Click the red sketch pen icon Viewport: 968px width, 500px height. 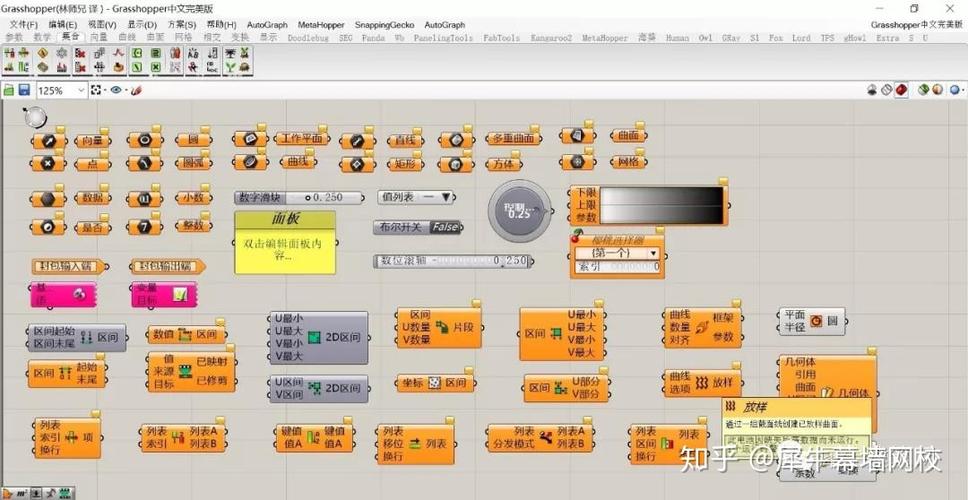(x=136, y=90)
